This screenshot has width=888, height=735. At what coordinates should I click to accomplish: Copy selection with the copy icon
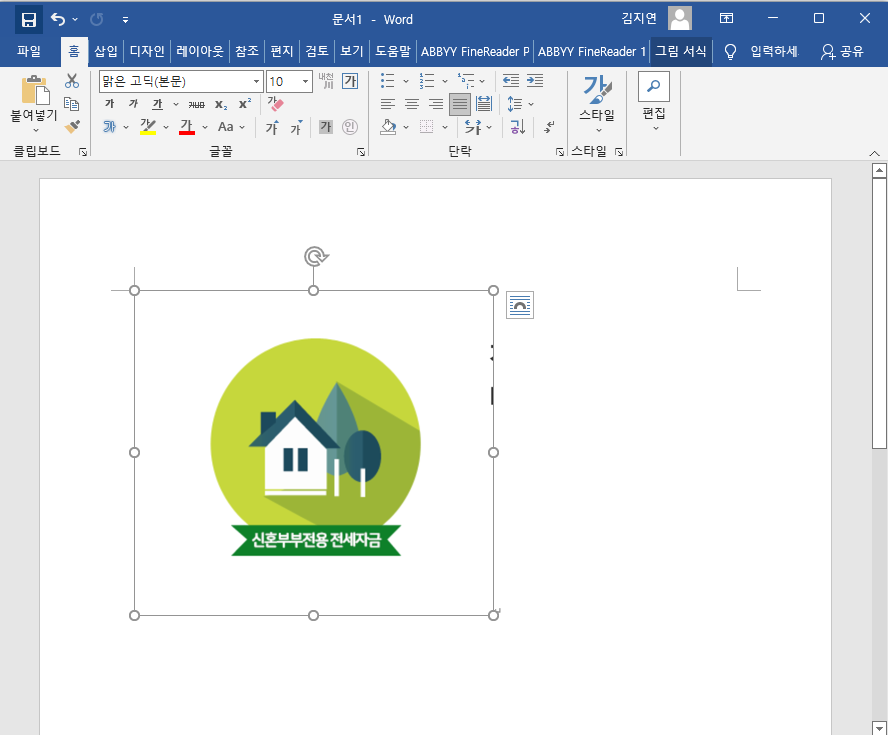click(x=72, y=104)
